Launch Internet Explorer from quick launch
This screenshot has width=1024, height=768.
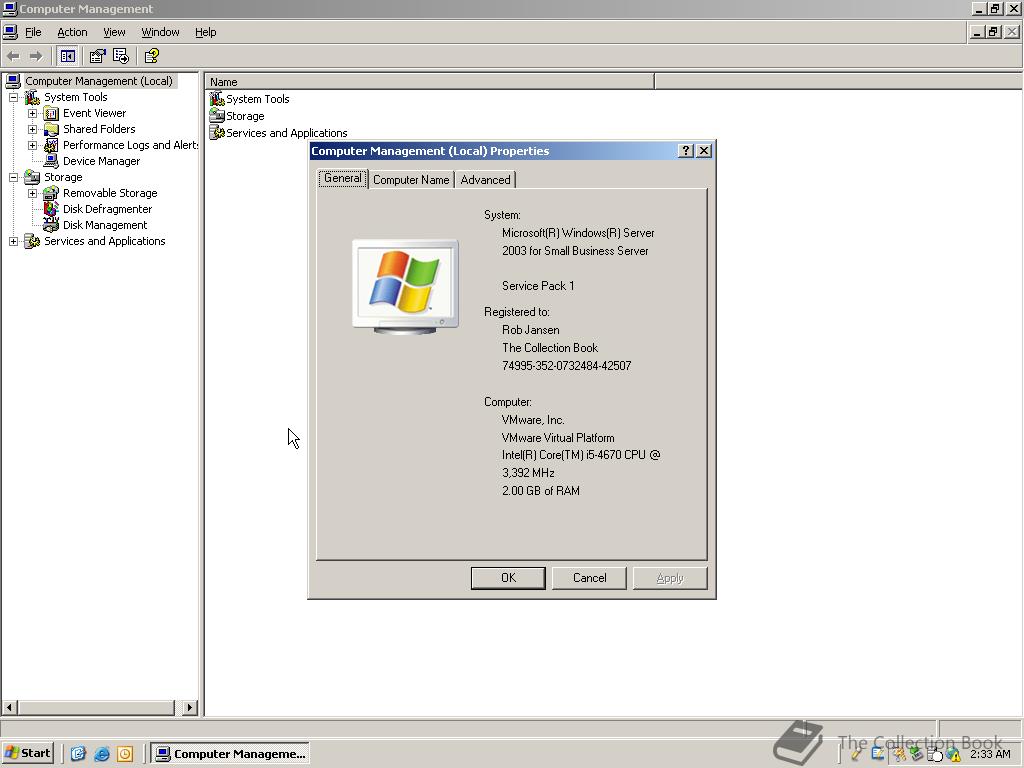click(102, 754)
